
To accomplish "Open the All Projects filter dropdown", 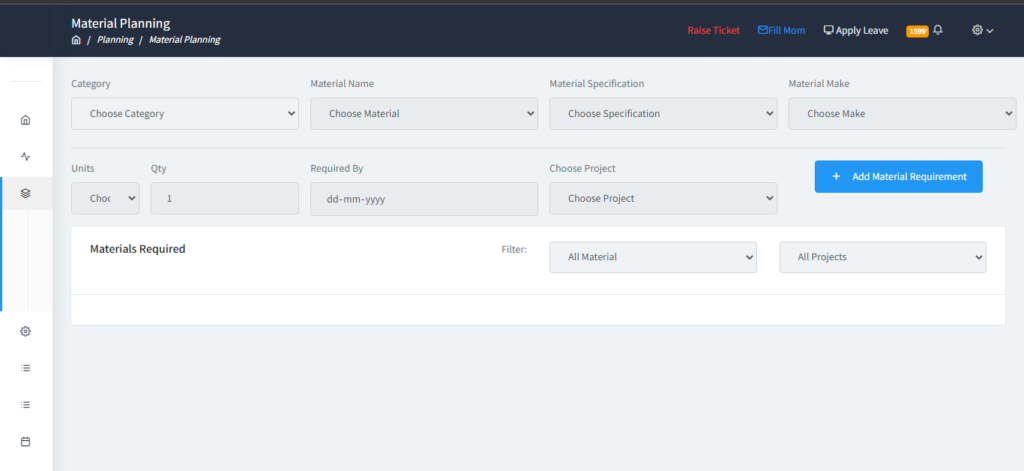I will coord(883,257).
